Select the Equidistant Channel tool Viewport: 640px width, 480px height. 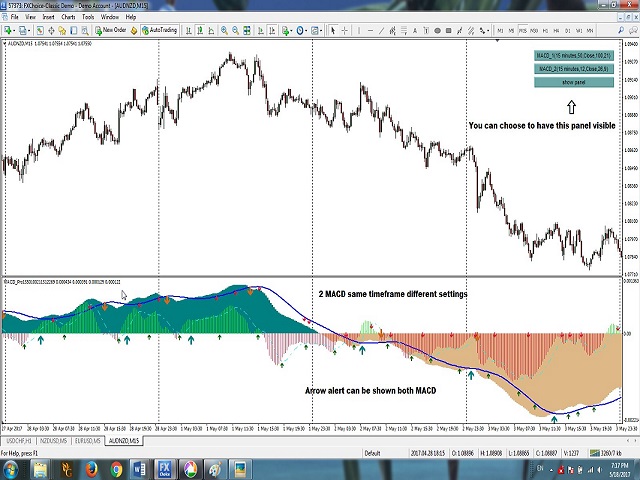[392, 30]
